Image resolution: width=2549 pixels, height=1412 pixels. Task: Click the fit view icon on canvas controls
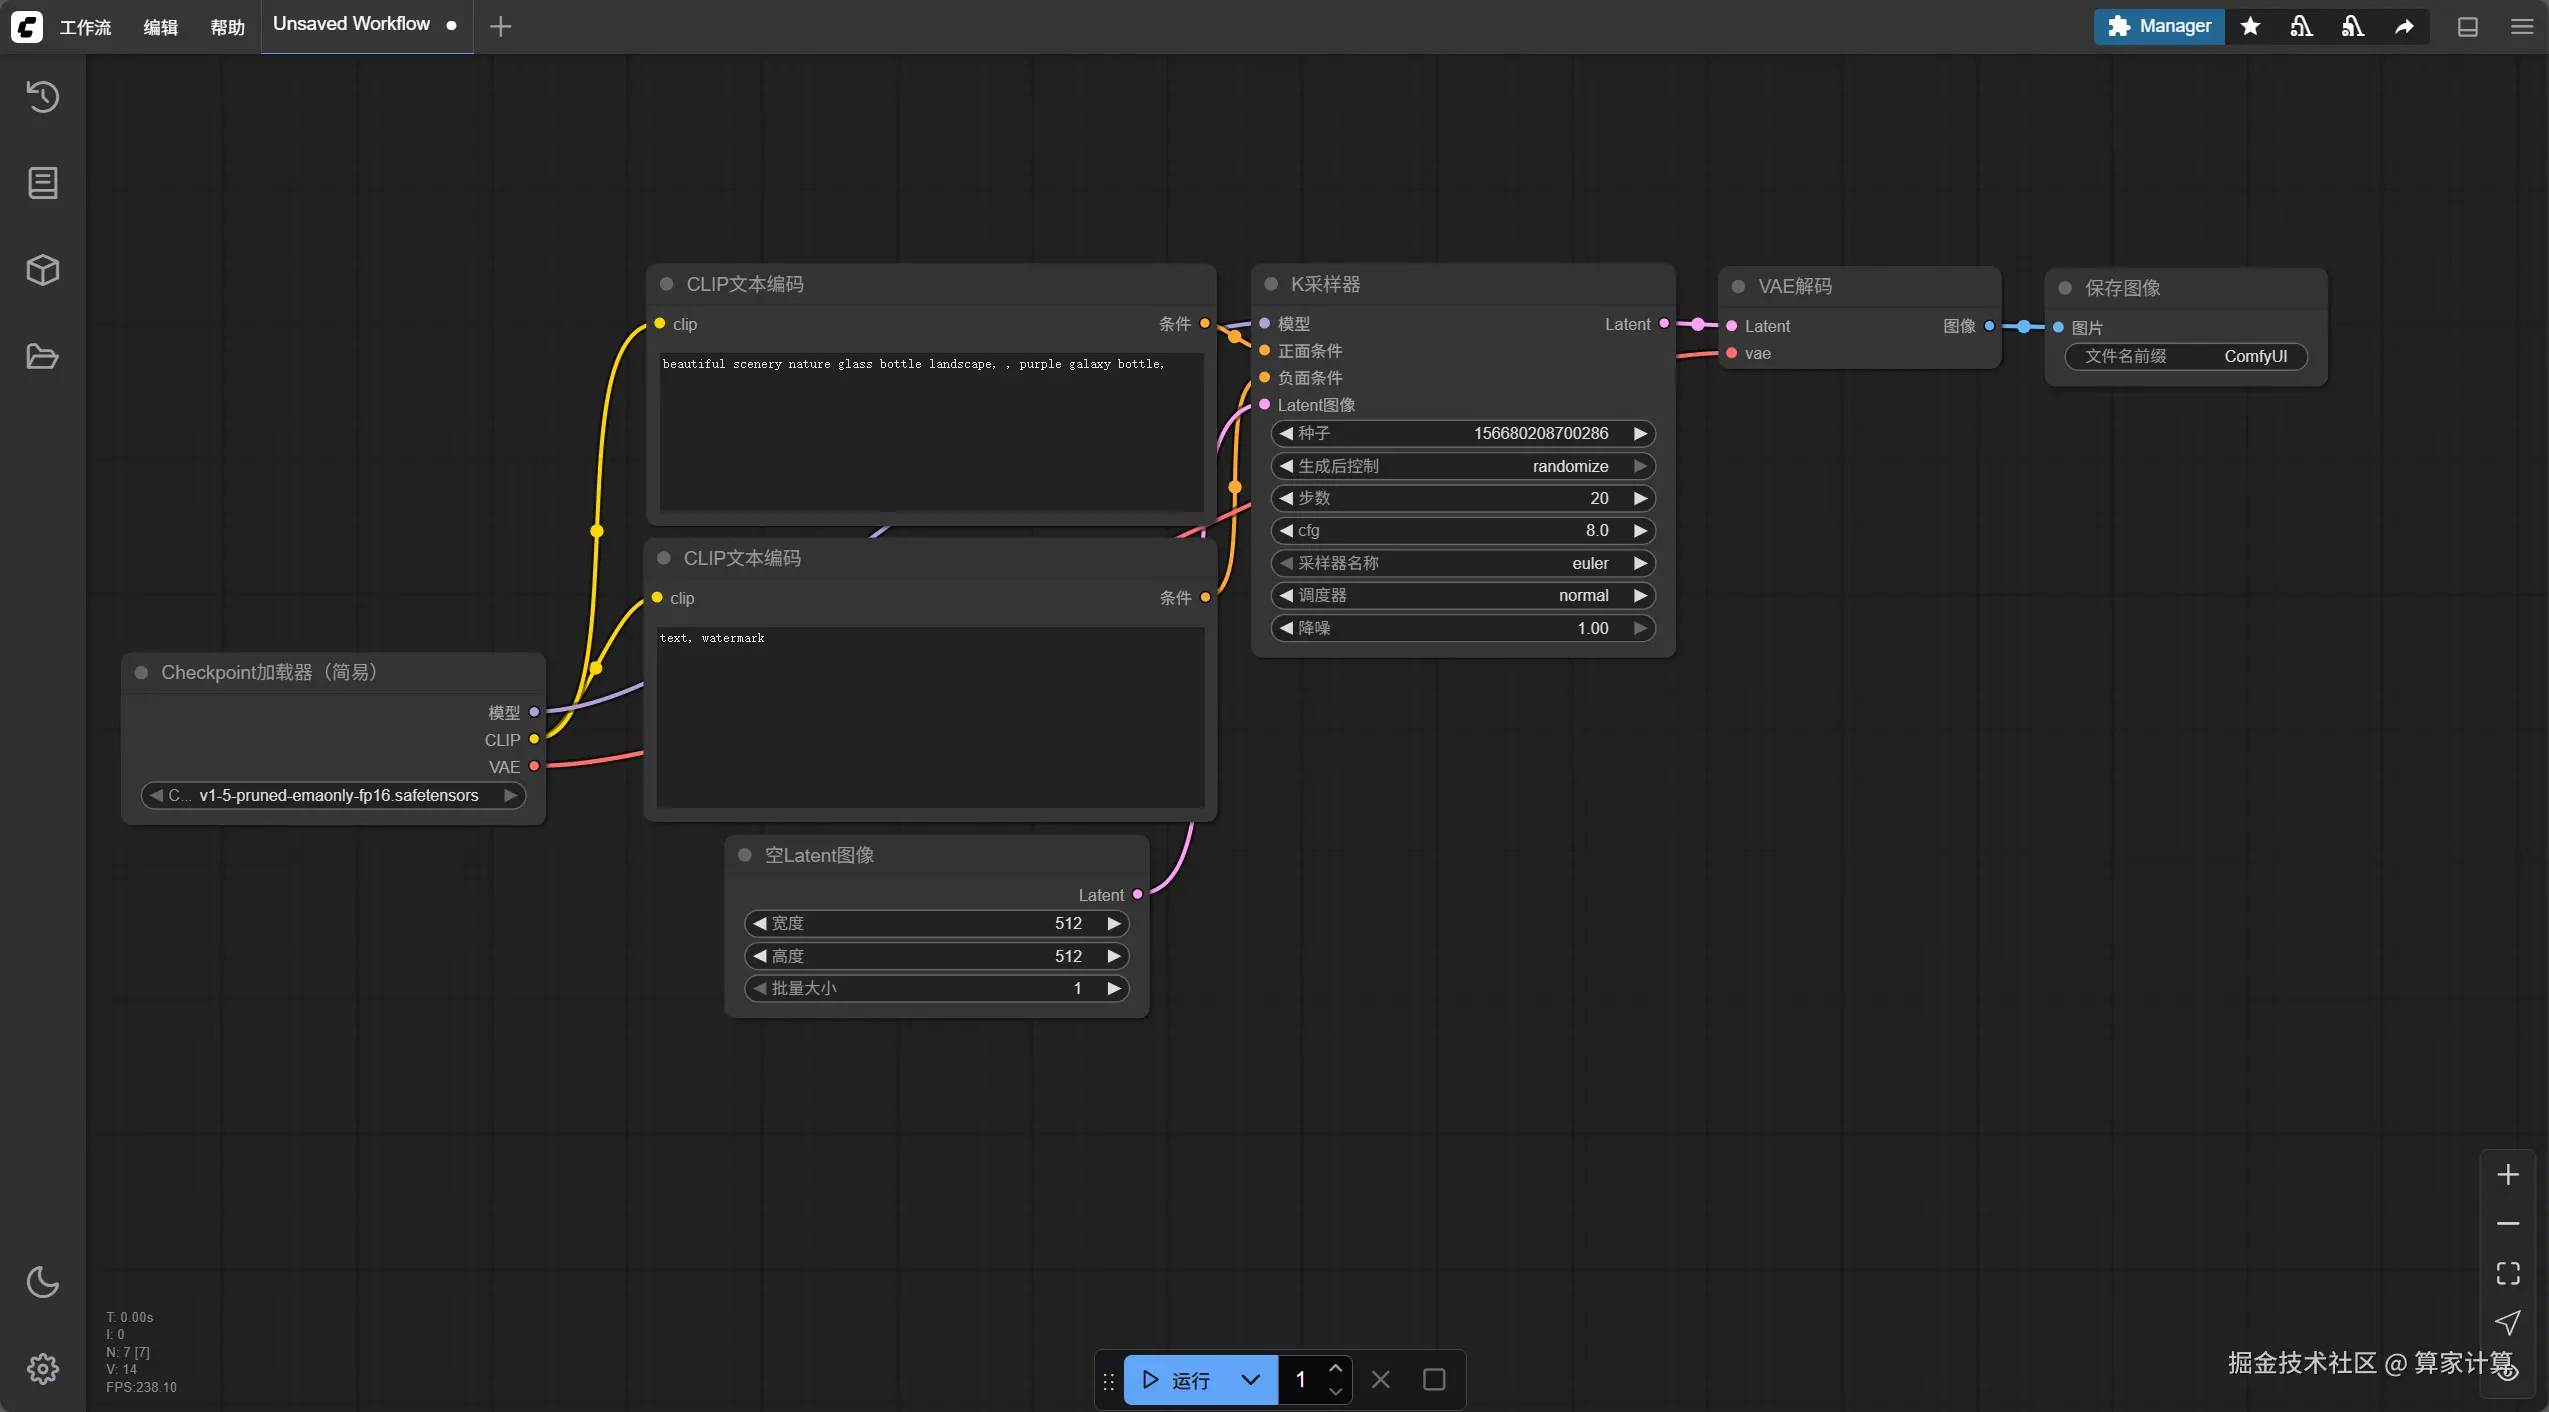click(2507, 1273)
